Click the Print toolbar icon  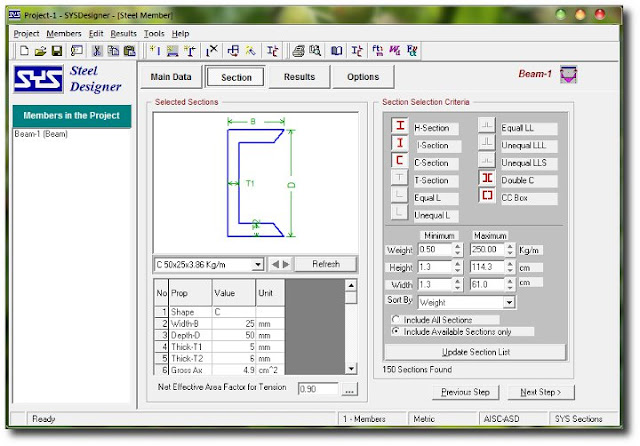(x=298, y=51)
